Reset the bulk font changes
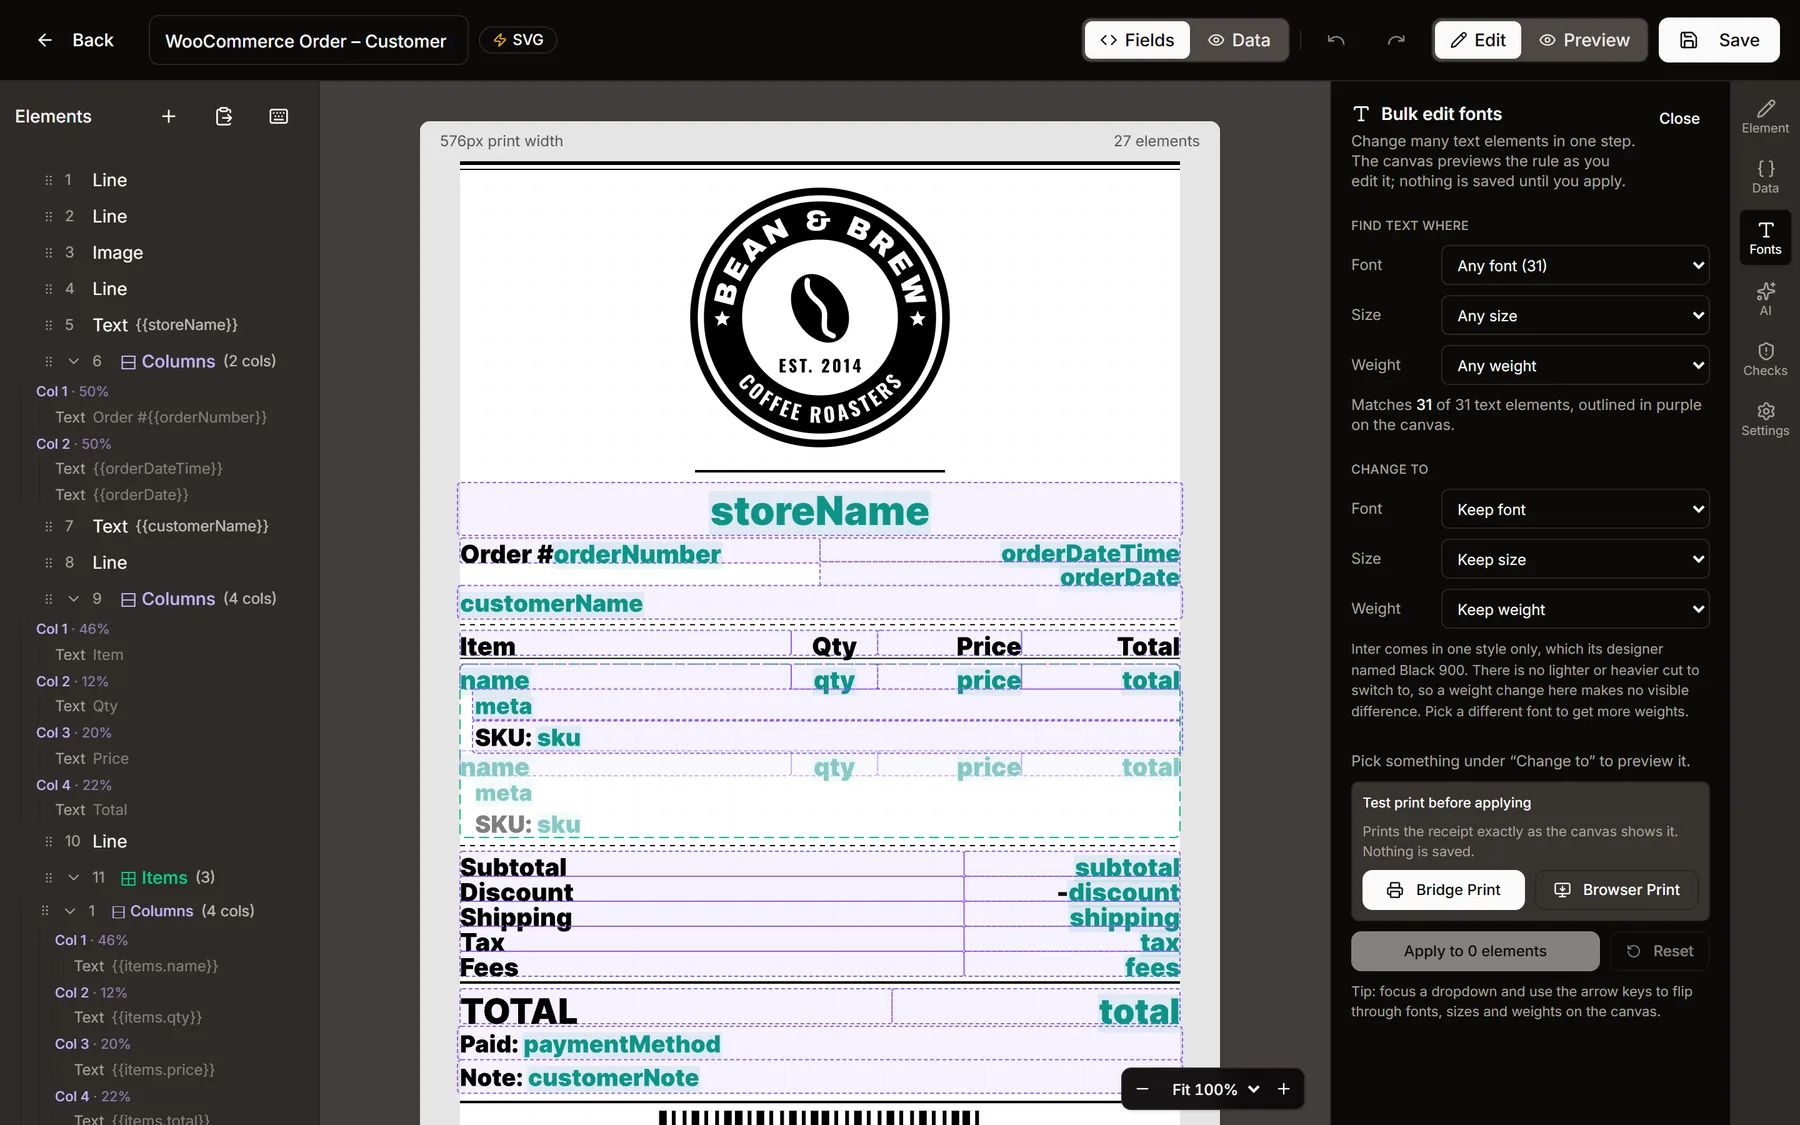The height and width of the screenshot is (1125, 1800). point(1659,951)
